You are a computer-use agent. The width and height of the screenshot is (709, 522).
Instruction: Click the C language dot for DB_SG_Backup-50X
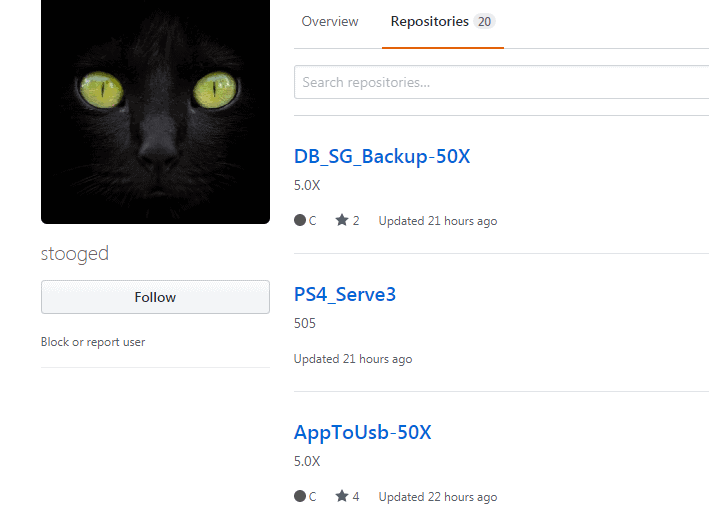pos(300,220)
